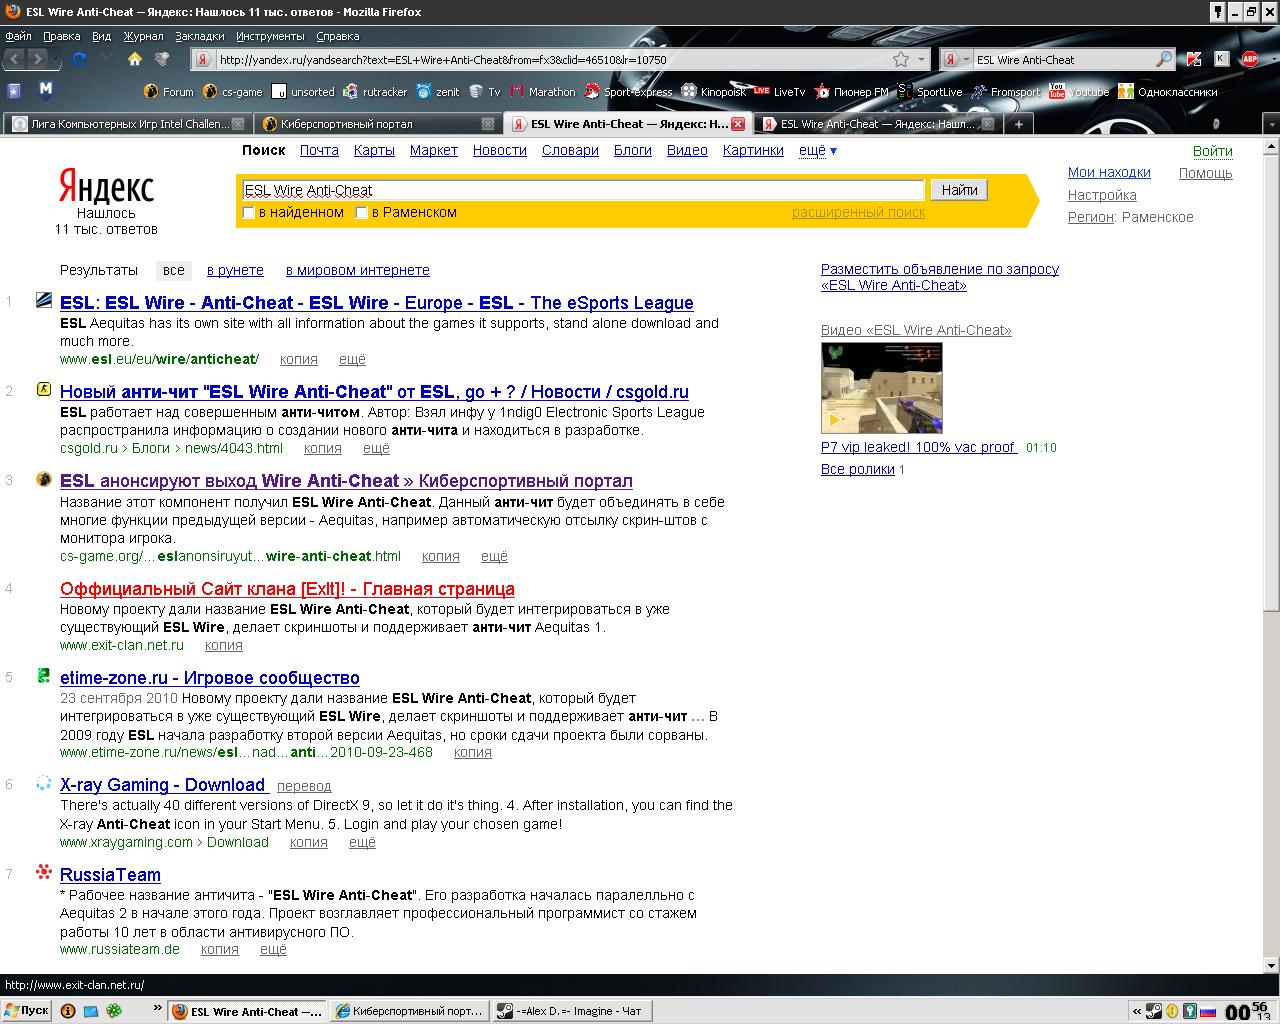This screenshot has height=1024, width=1280.
Task: Play the P7 vip leaked video thumbnail
Action: click(x=881, y=388)
